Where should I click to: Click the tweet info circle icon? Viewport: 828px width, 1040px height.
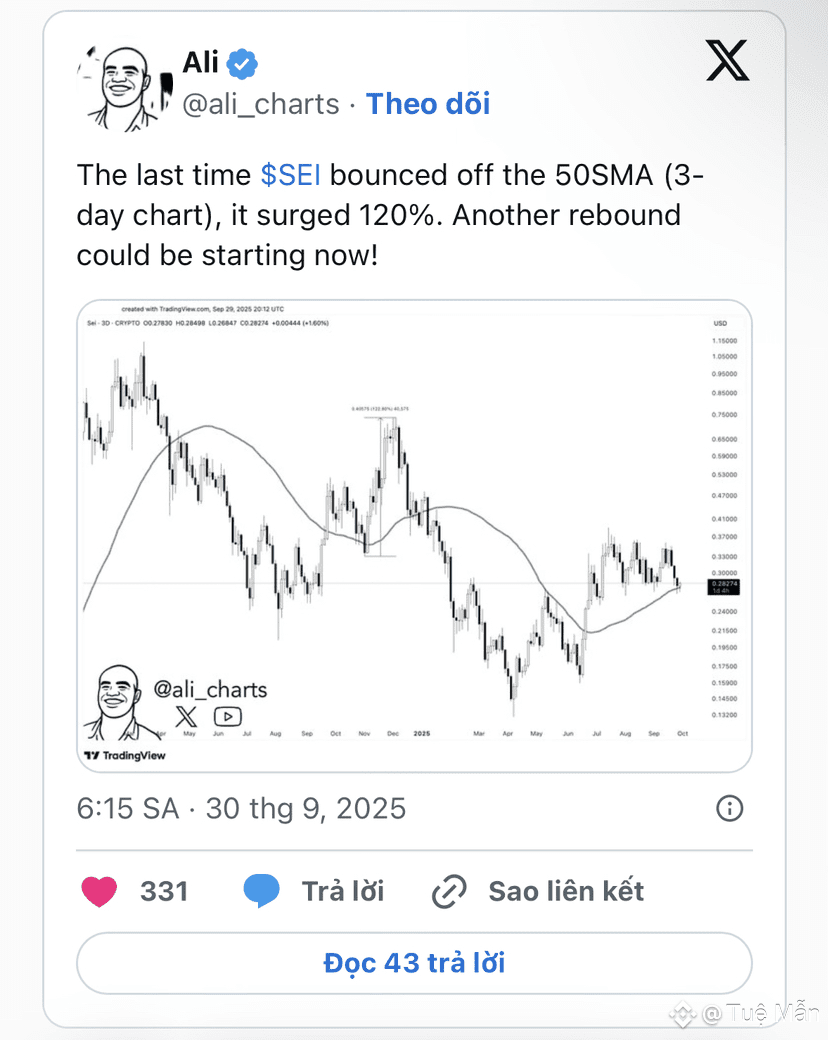[729, 809]
